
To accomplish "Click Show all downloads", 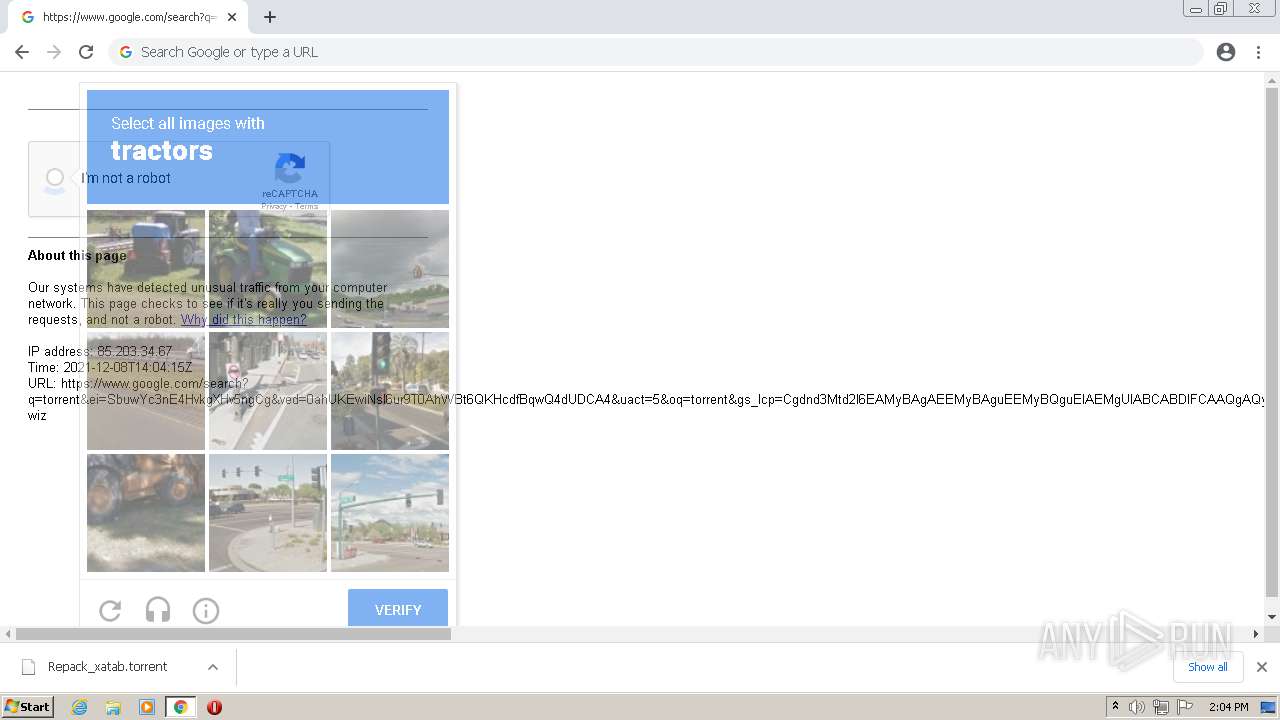I will (x=1207, y=667).
